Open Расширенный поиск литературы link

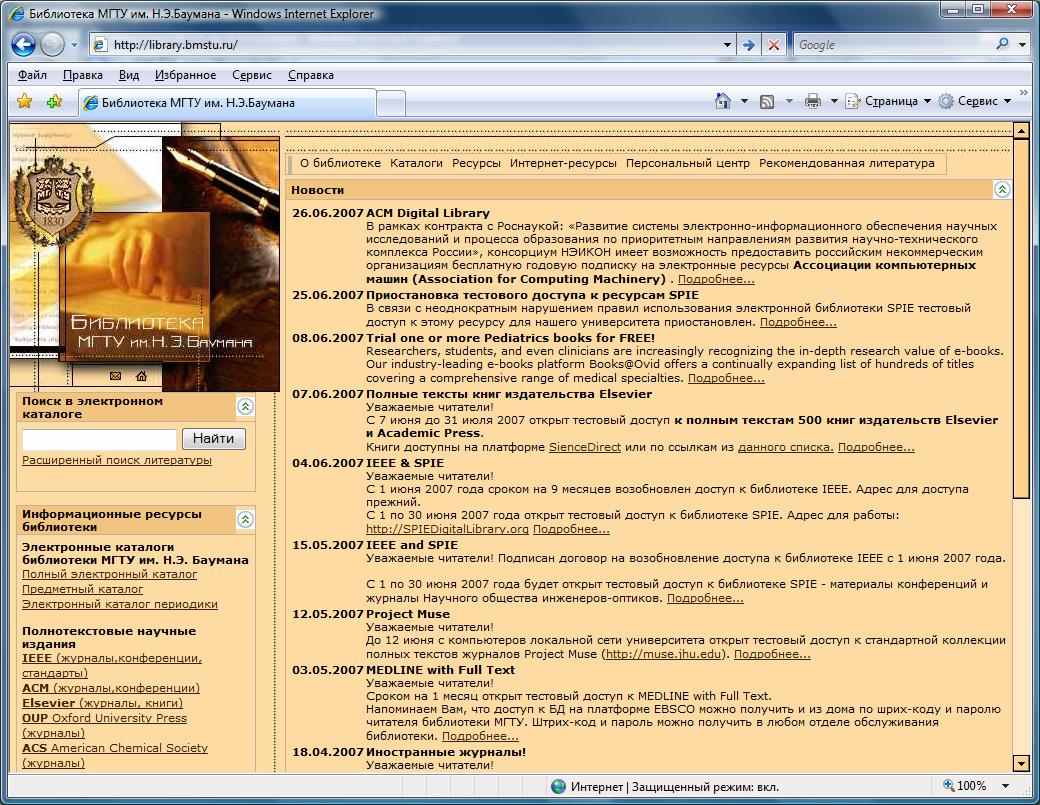pos(117,460)
